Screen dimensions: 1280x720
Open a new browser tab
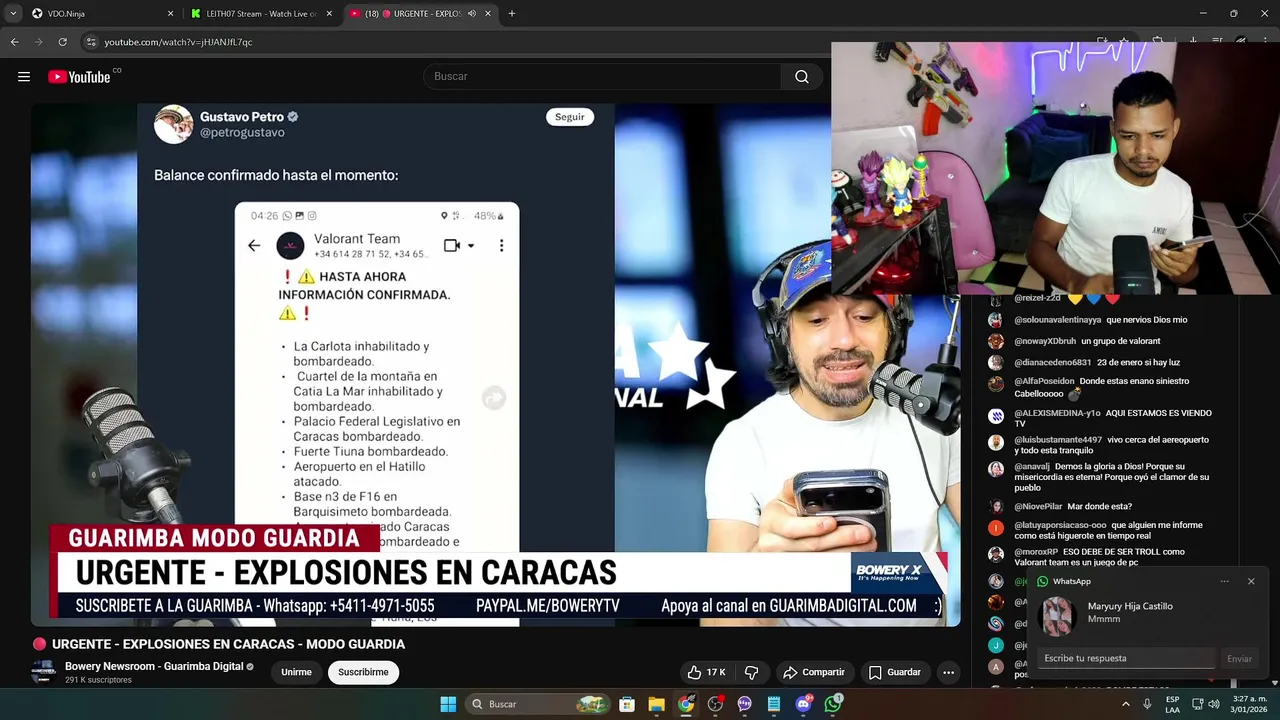point(512,14)
